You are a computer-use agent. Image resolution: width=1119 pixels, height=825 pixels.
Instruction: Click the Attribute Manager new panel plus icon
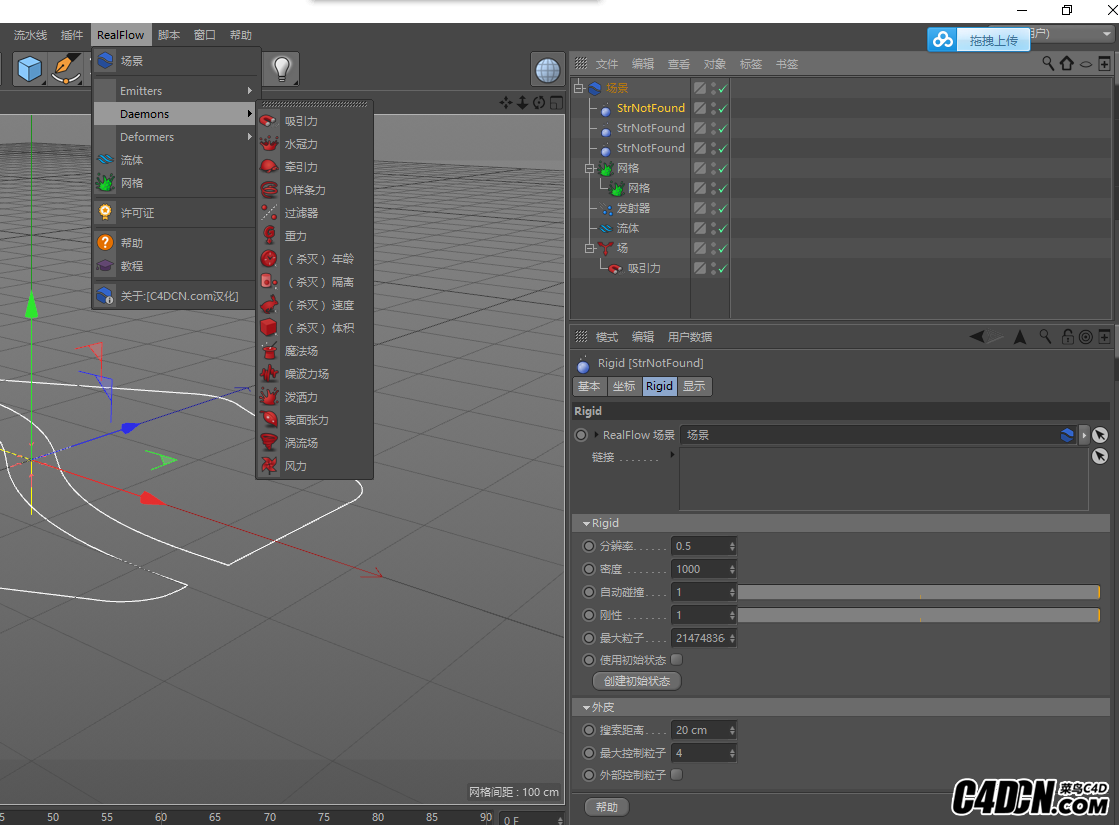coord(1104,336)
